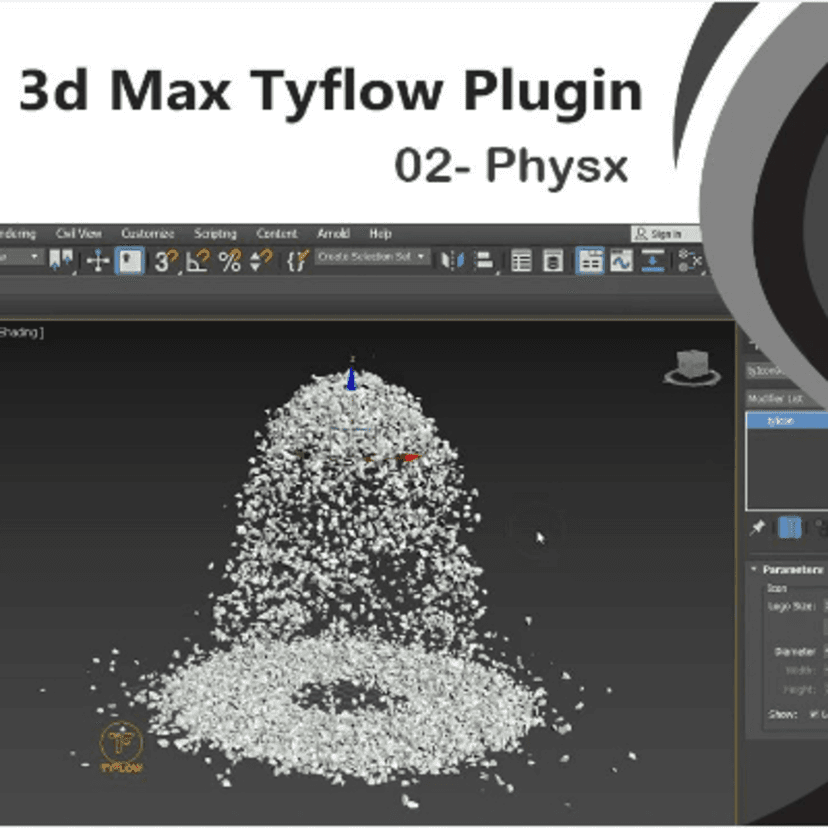Toggle the Show checkbox under Icon

click(x=816, y=714)
